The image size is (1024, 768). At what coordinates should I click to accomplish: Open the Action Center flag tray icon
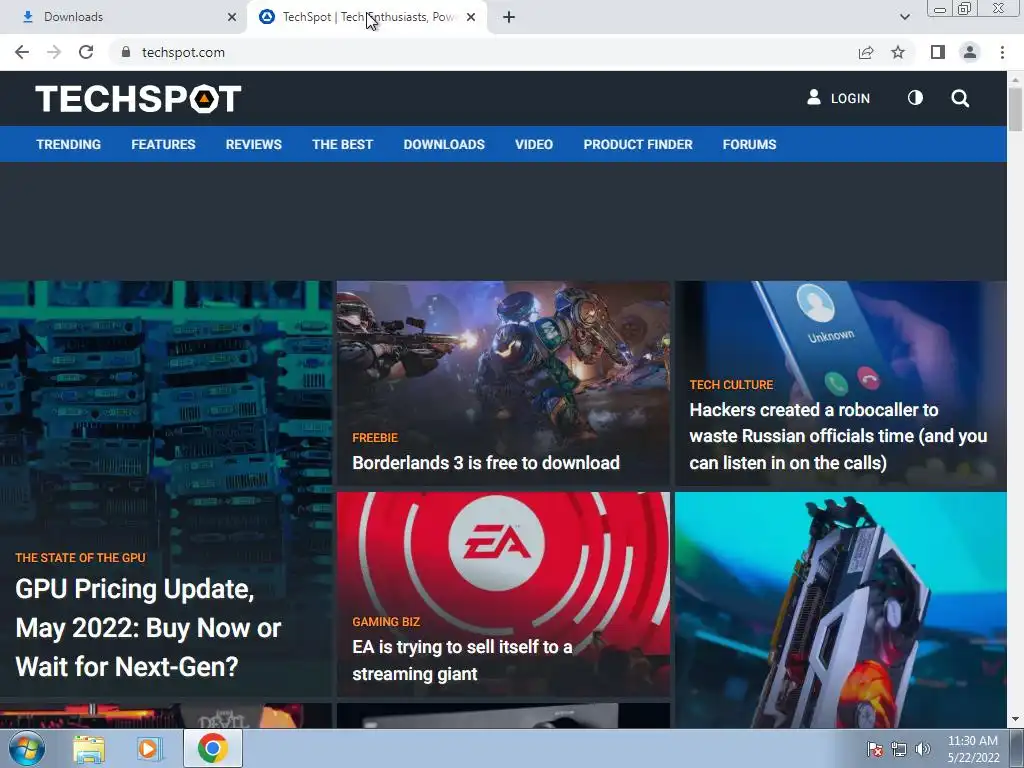click(x=874, y=749)
